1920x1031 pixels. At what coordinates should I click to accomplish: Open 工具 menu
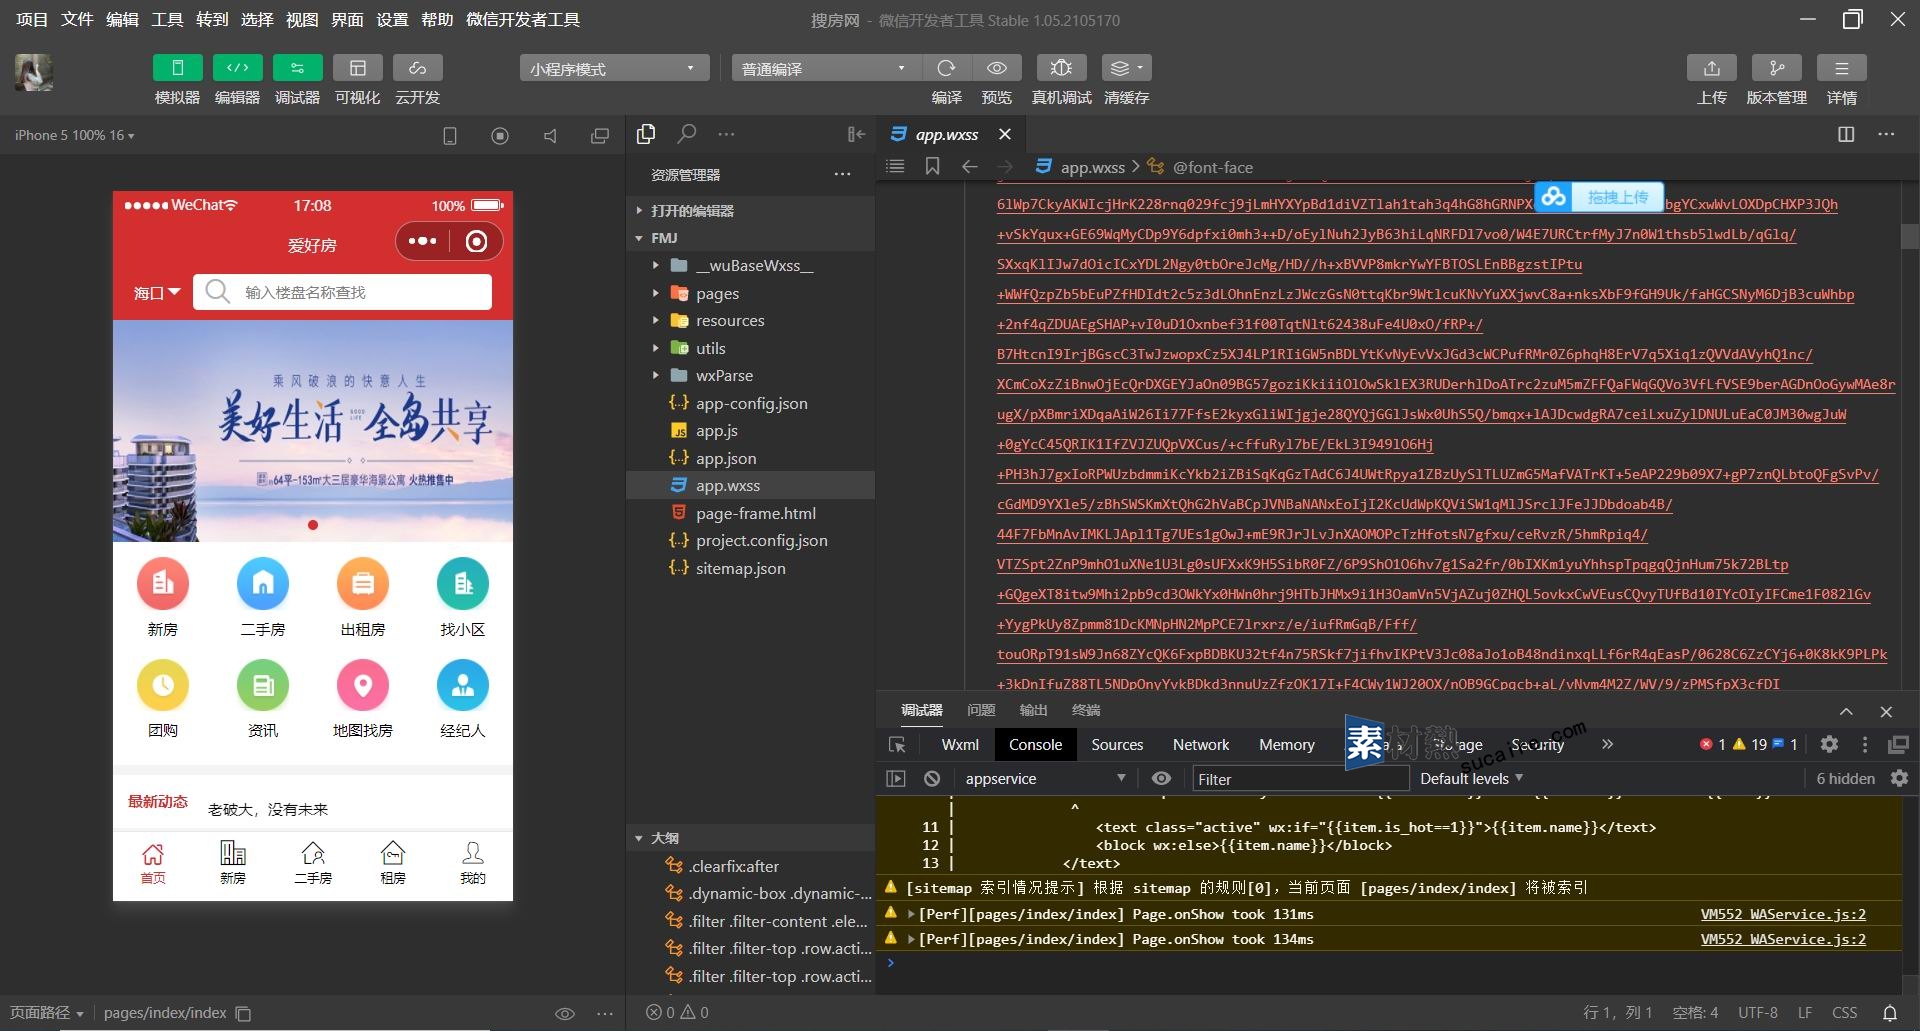coord(167,20)
